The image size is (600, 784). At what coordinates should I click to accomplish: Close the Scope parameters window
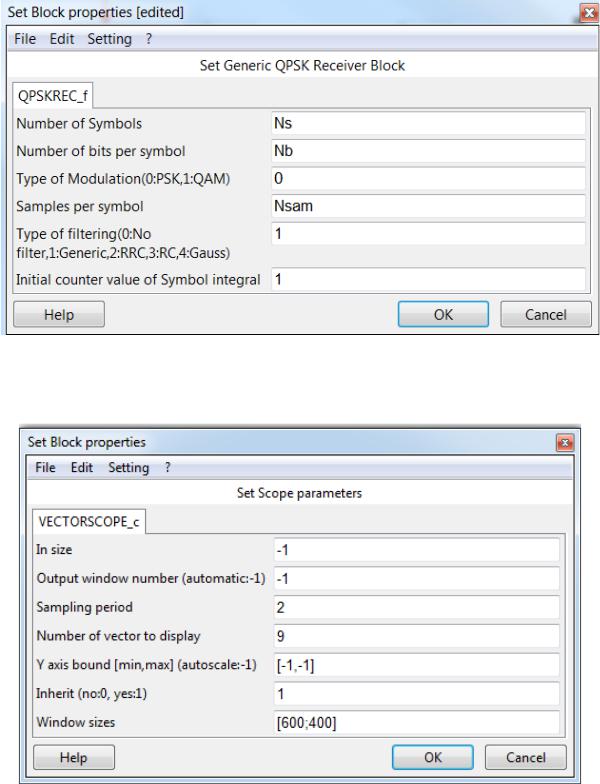pyautogui.click(x=565, y=442)
